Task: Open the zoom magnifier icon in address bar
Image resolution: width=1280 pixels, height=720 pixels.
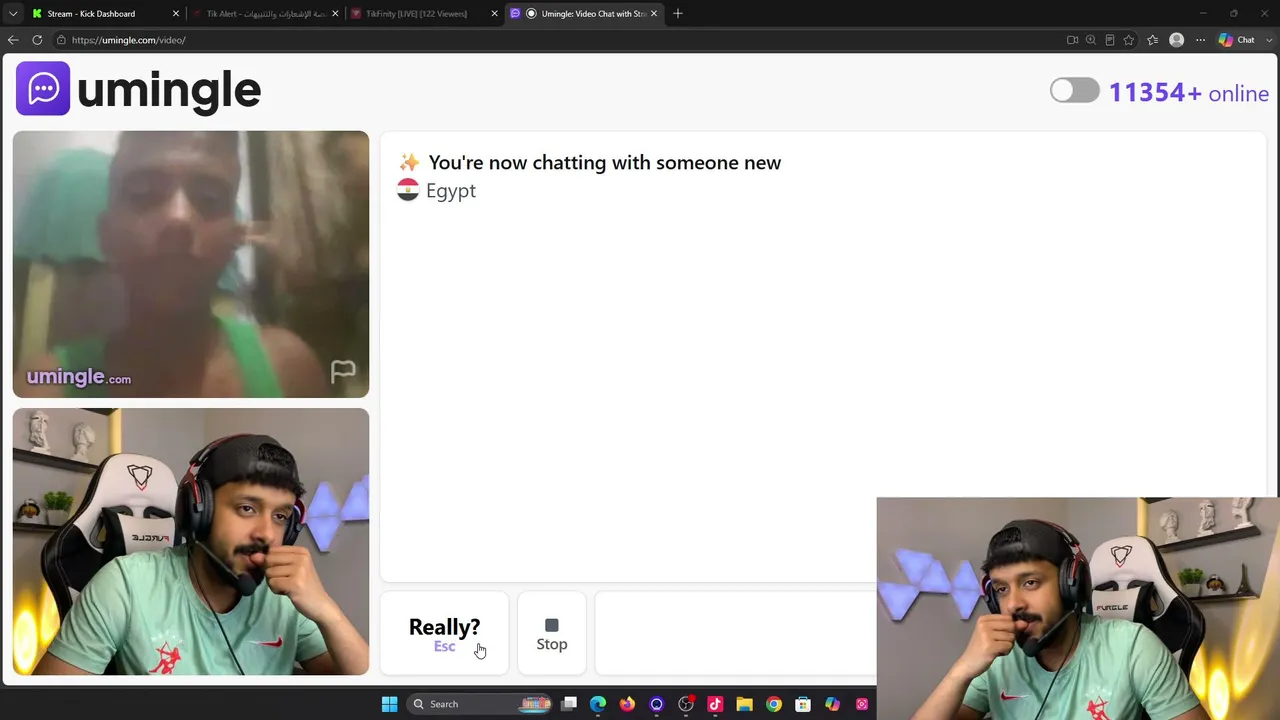Action: coord(1091,40)
